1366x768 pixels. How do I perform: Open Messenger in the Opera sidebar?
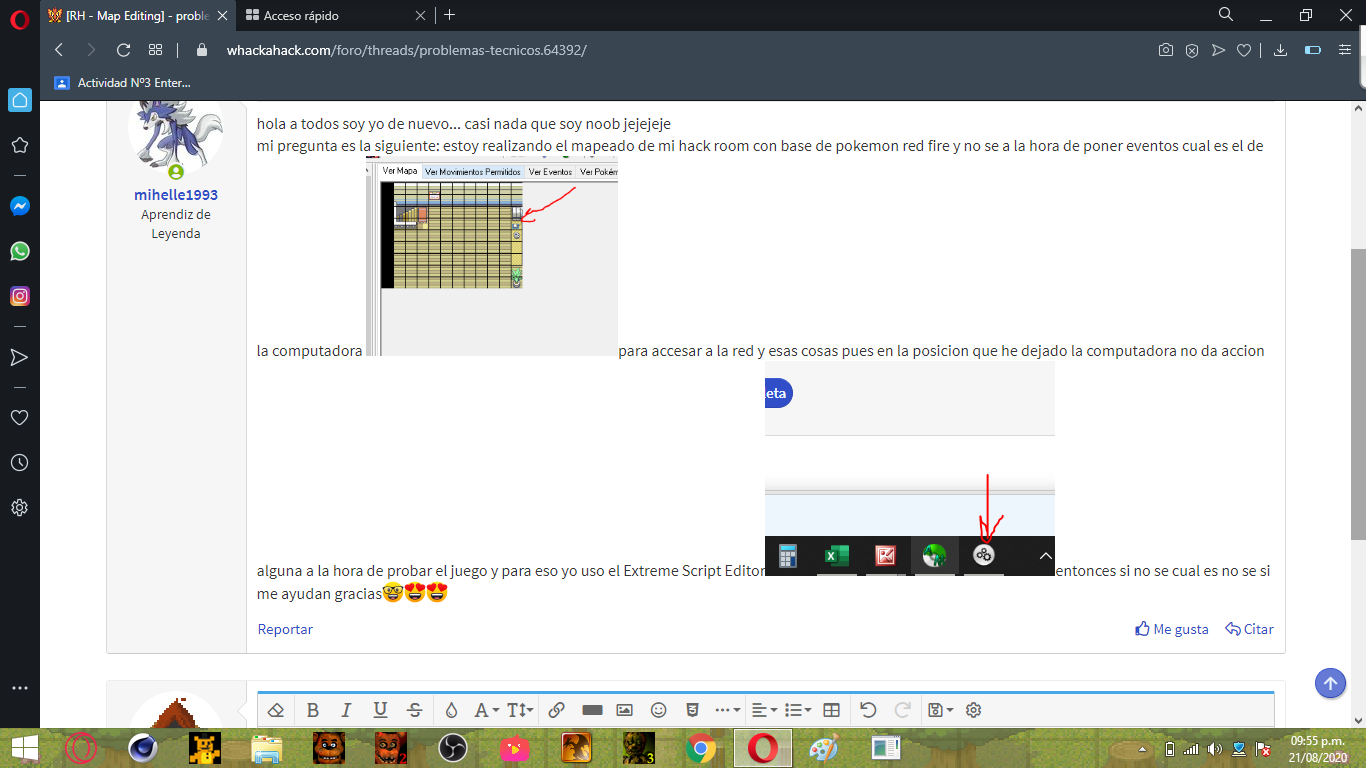tap(19, 206)
